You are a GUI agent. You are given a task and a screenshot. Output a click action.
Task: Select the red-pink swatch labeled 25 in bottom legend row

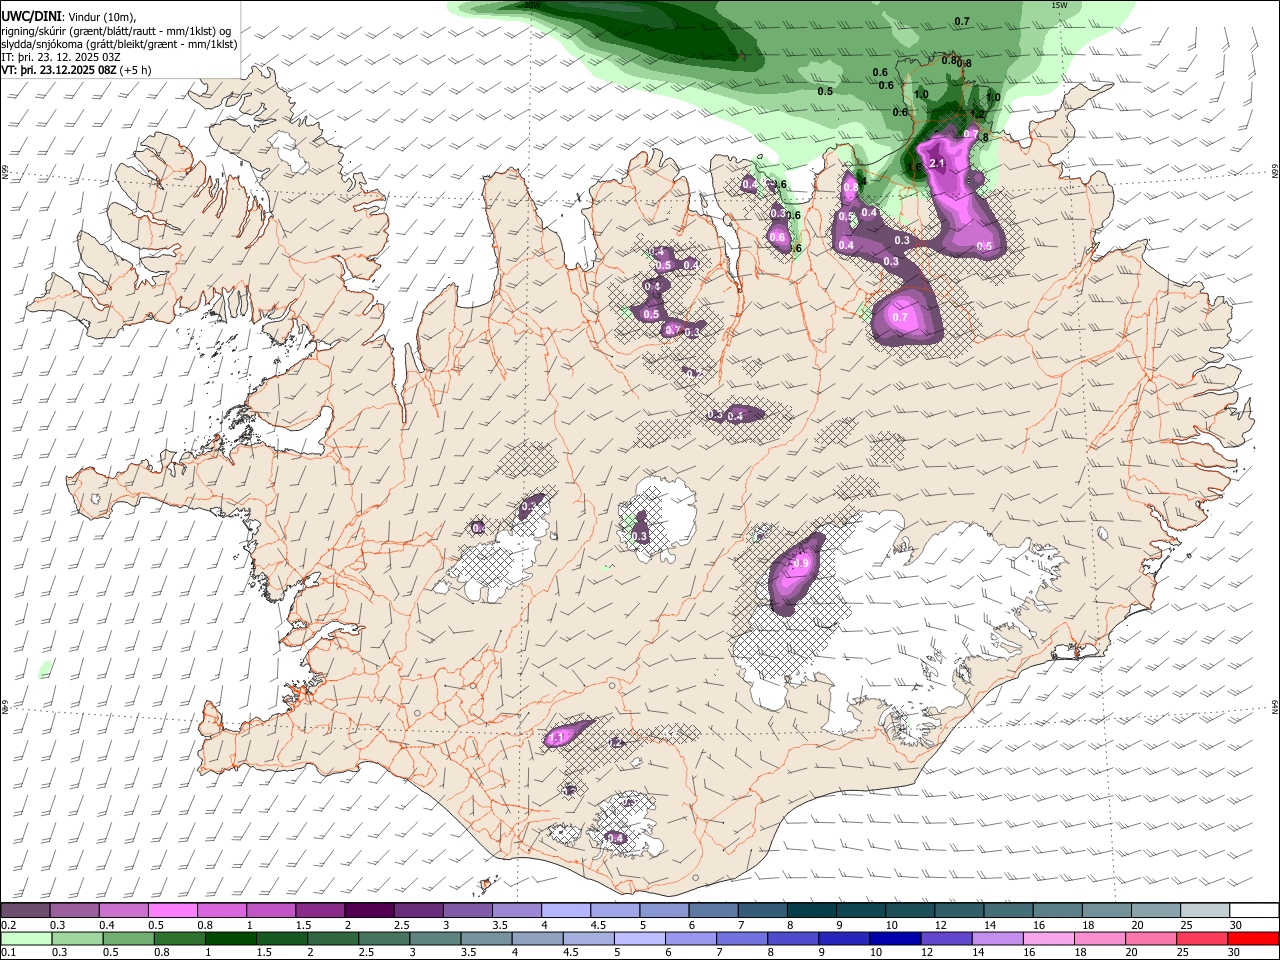[1203, 939]
